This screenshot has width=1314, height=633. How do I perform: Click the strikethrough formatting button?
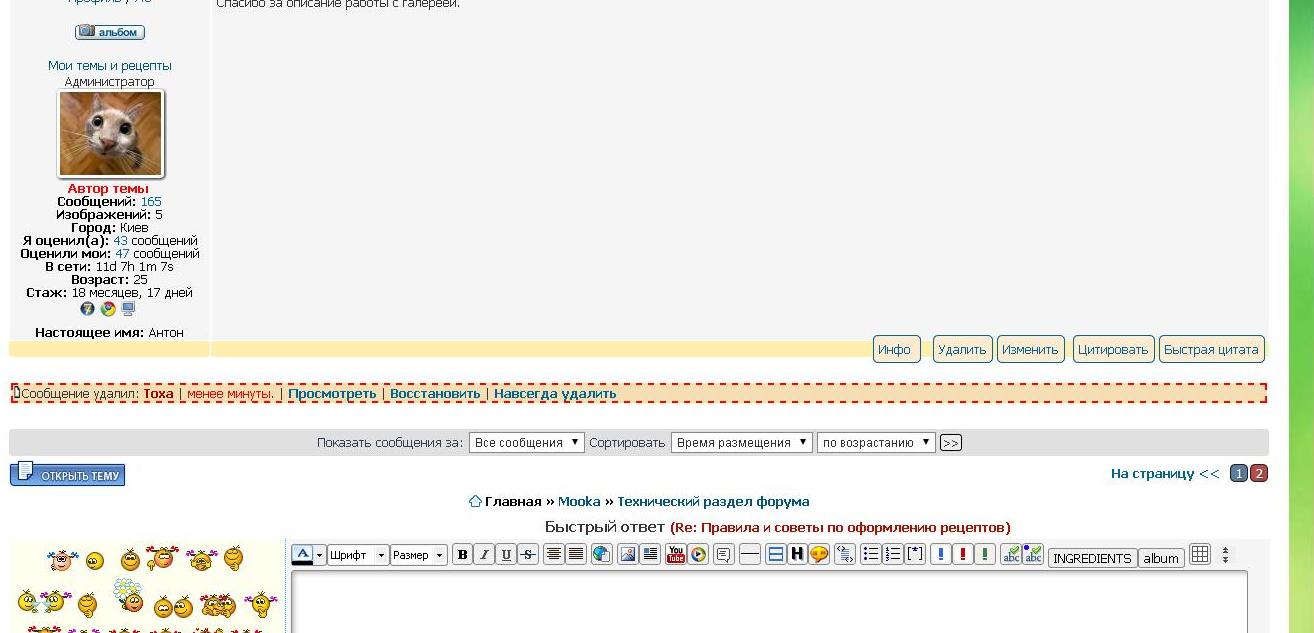click(528, 555)
